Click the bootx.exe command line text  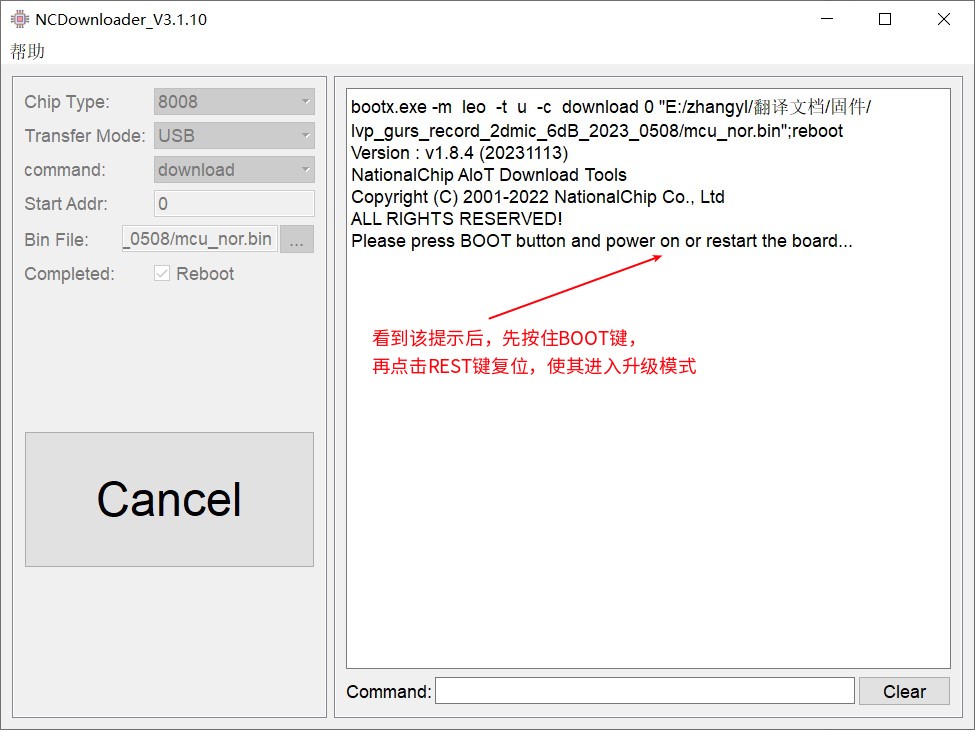coord(611,119)
